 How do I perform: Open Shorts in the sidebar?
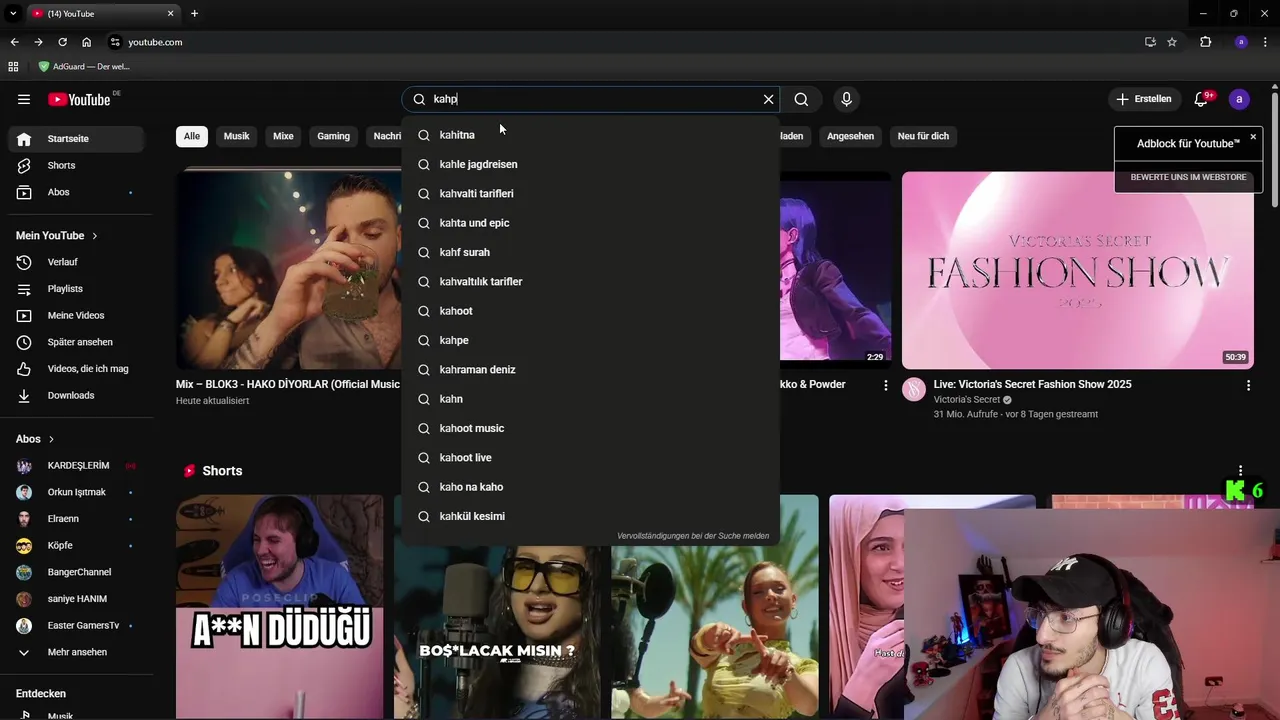[76, 165]
